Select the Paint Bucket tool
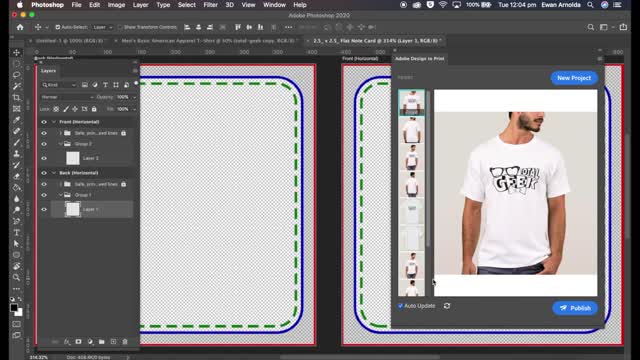640x360 pixels. point(16,187)
